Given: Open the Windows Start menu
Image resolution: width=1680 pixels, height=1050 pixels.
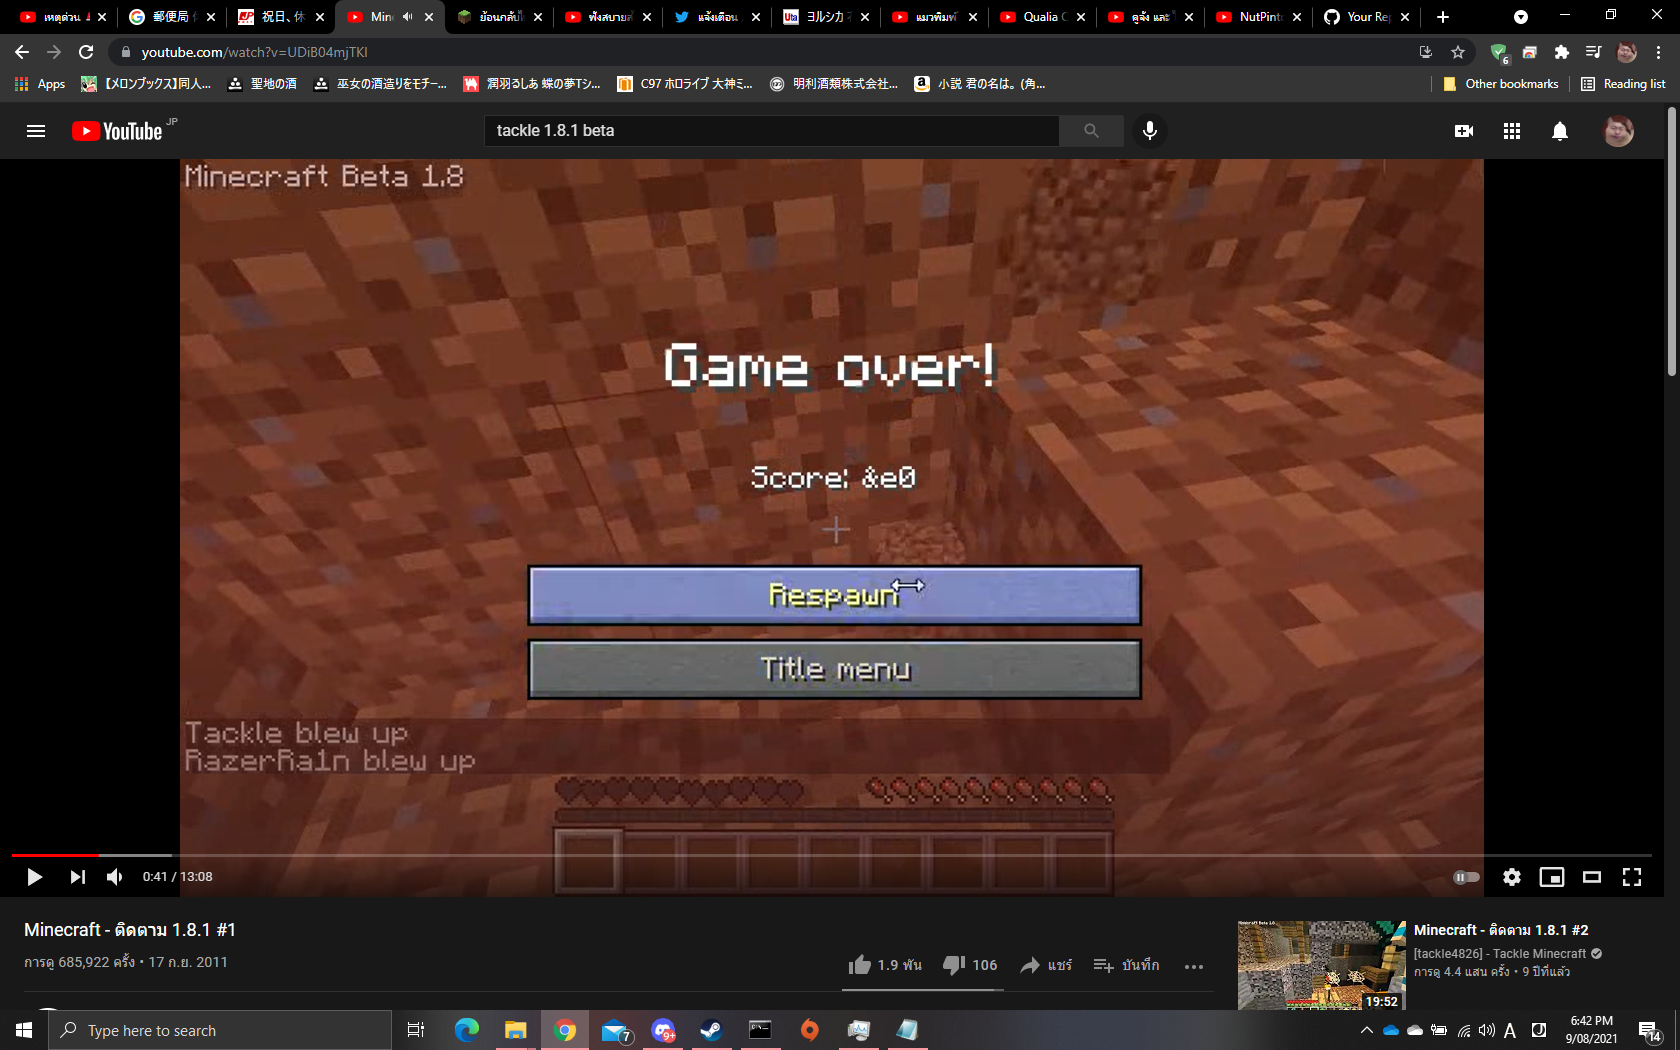Looking at the screenshot, I should pos(24,1030).
